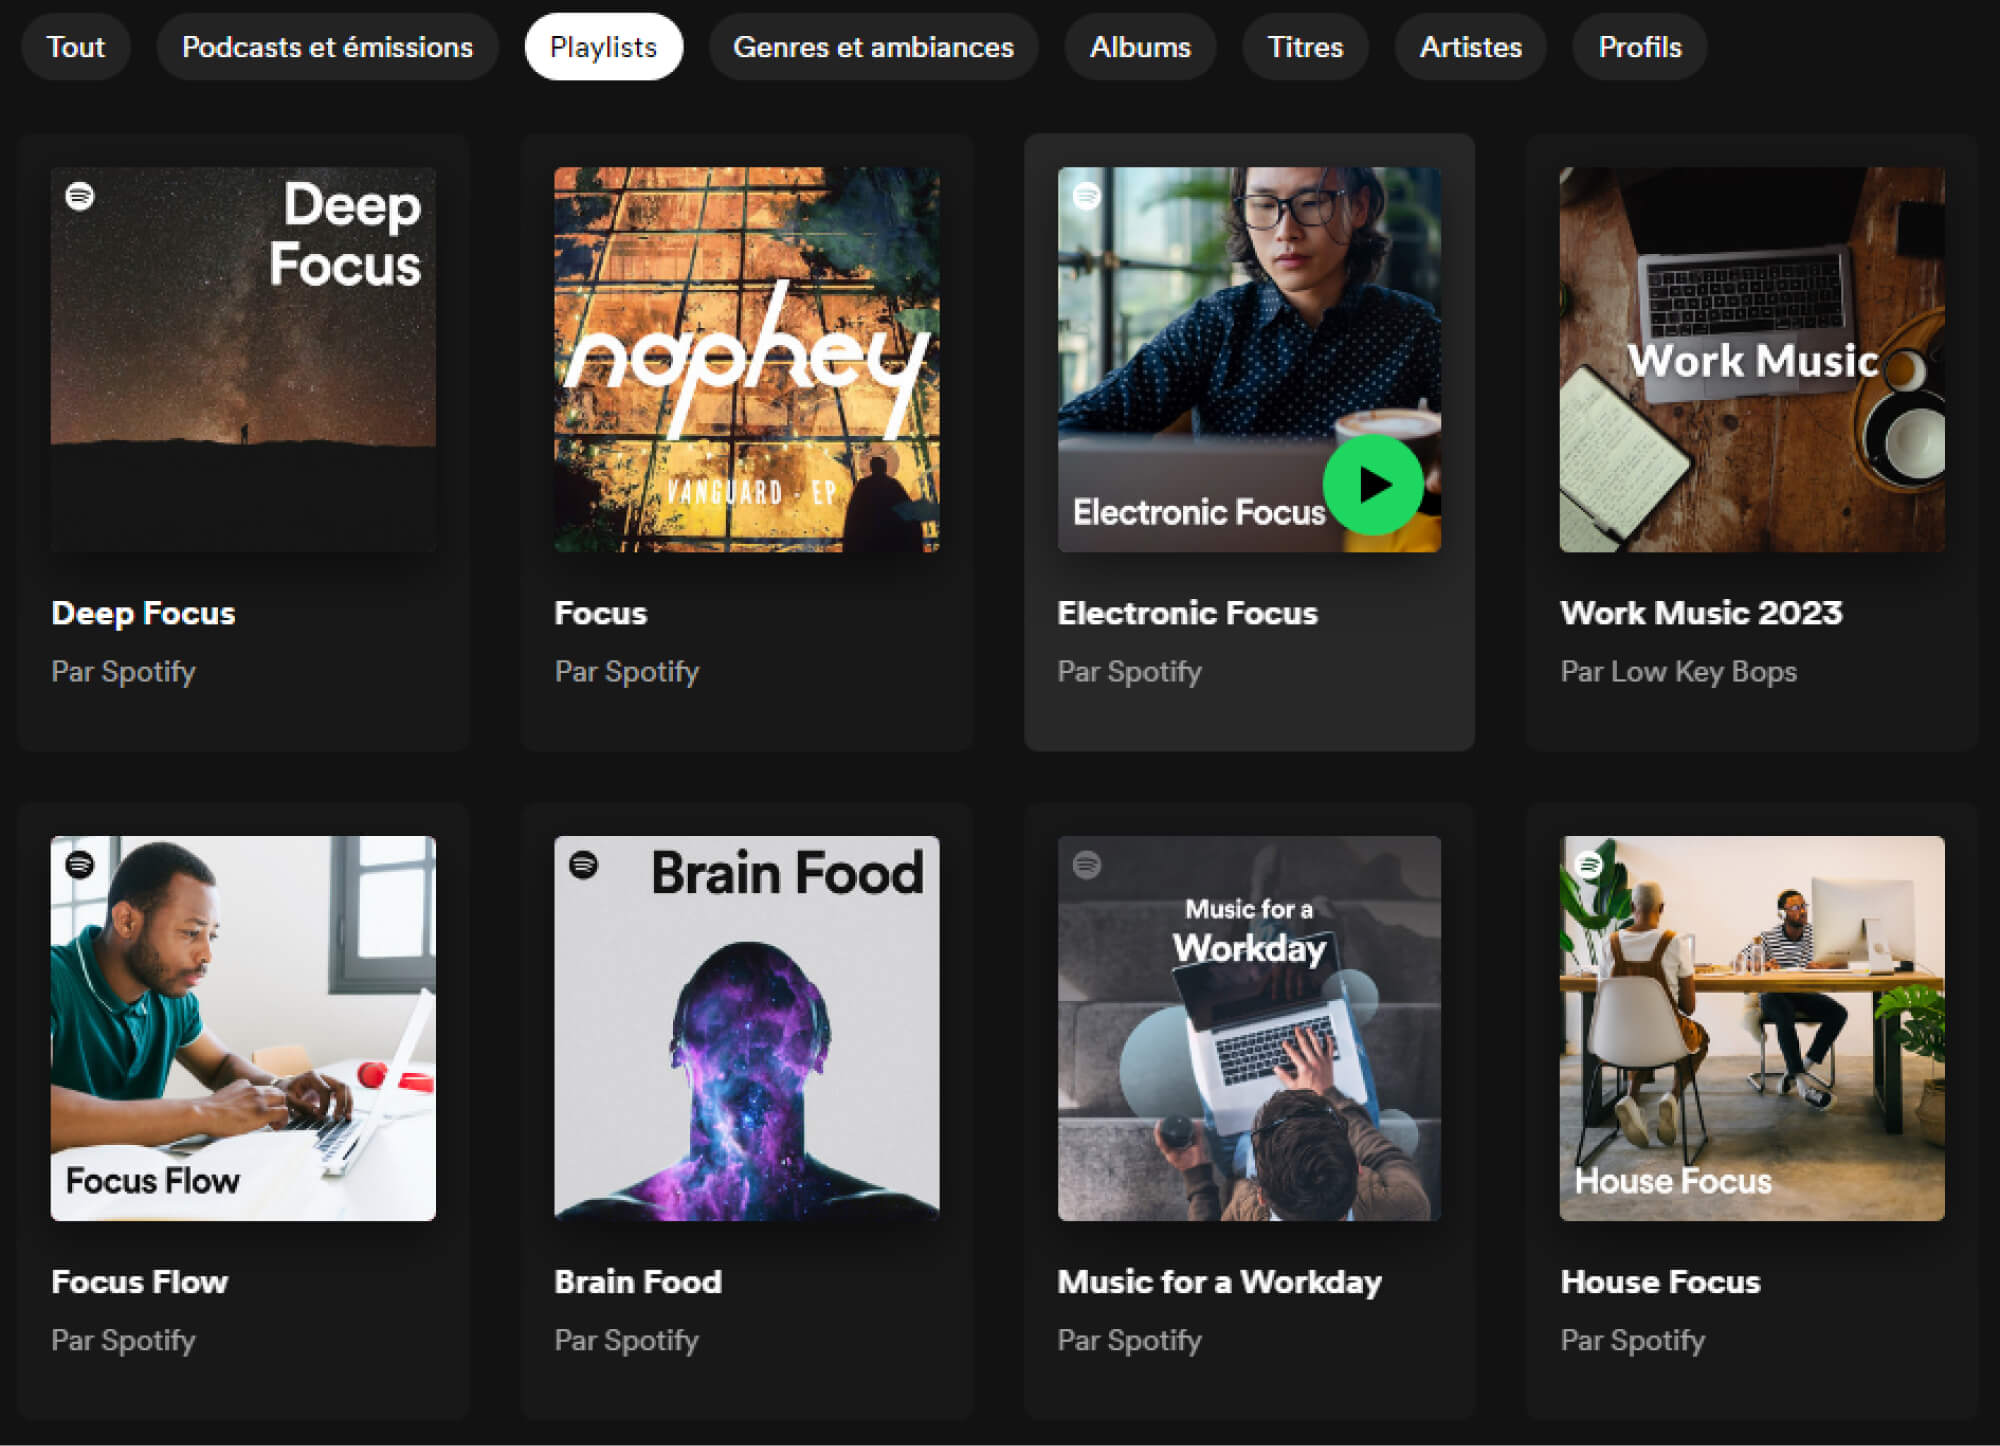
Task: Open the Podcasts et émissions filter
Action: [327, 46]
